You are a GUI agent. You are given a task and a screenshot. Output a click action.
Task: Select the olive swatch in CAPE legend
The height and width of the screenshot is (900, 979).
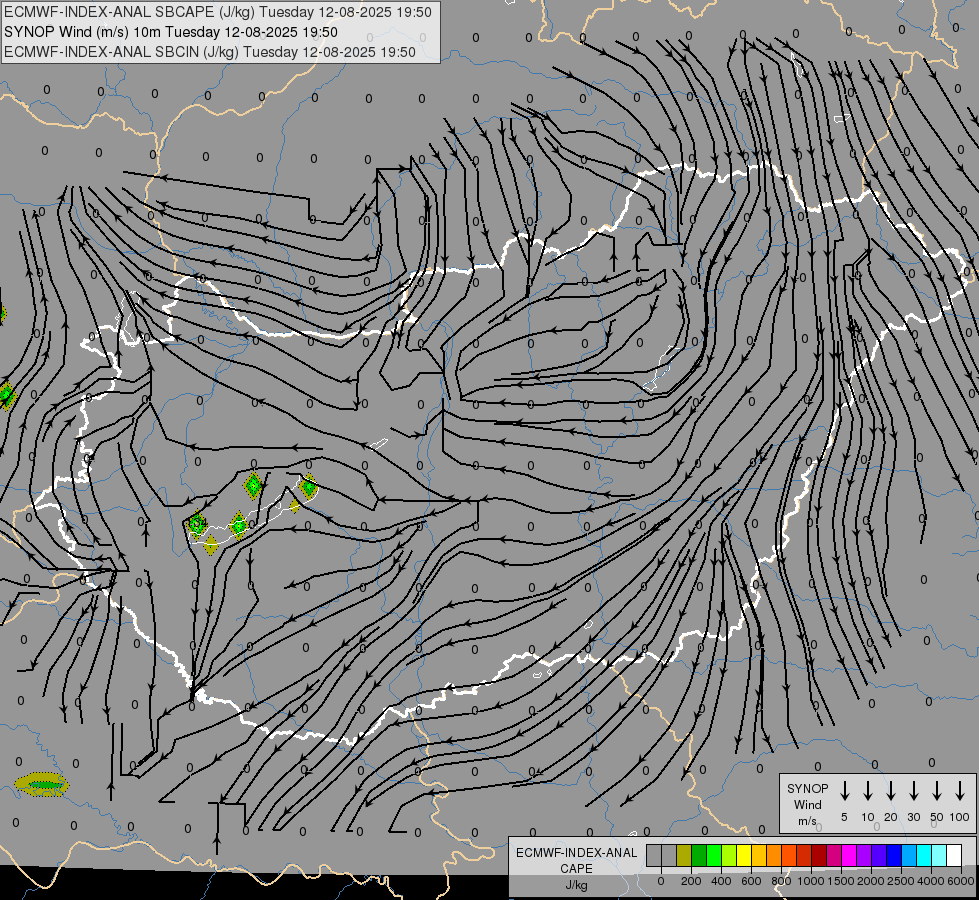click(684, 856)
